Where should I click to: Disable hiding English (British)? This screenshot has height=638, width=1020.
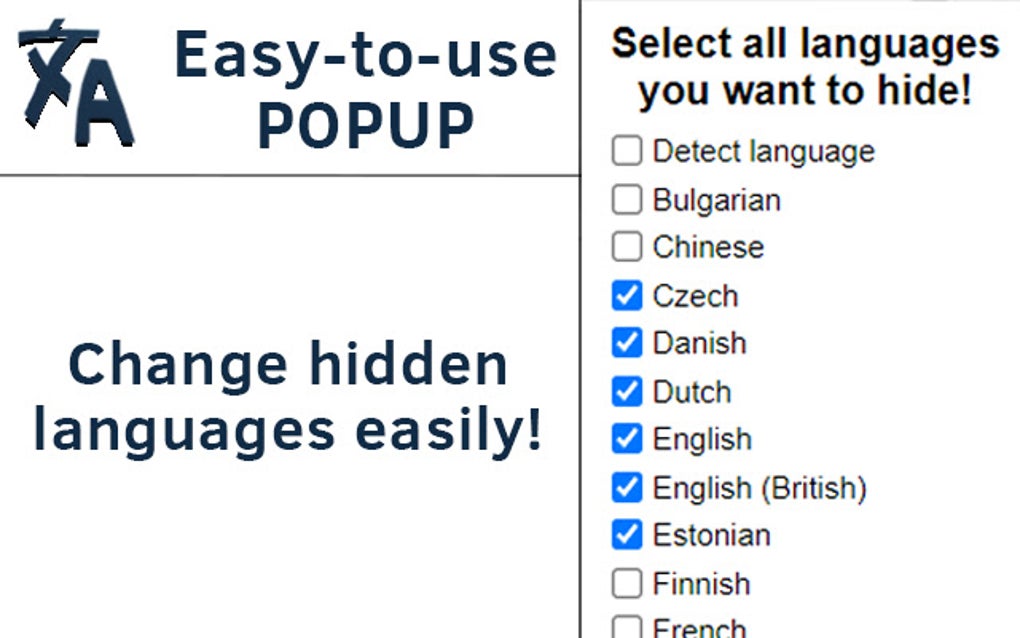point(626,488)
